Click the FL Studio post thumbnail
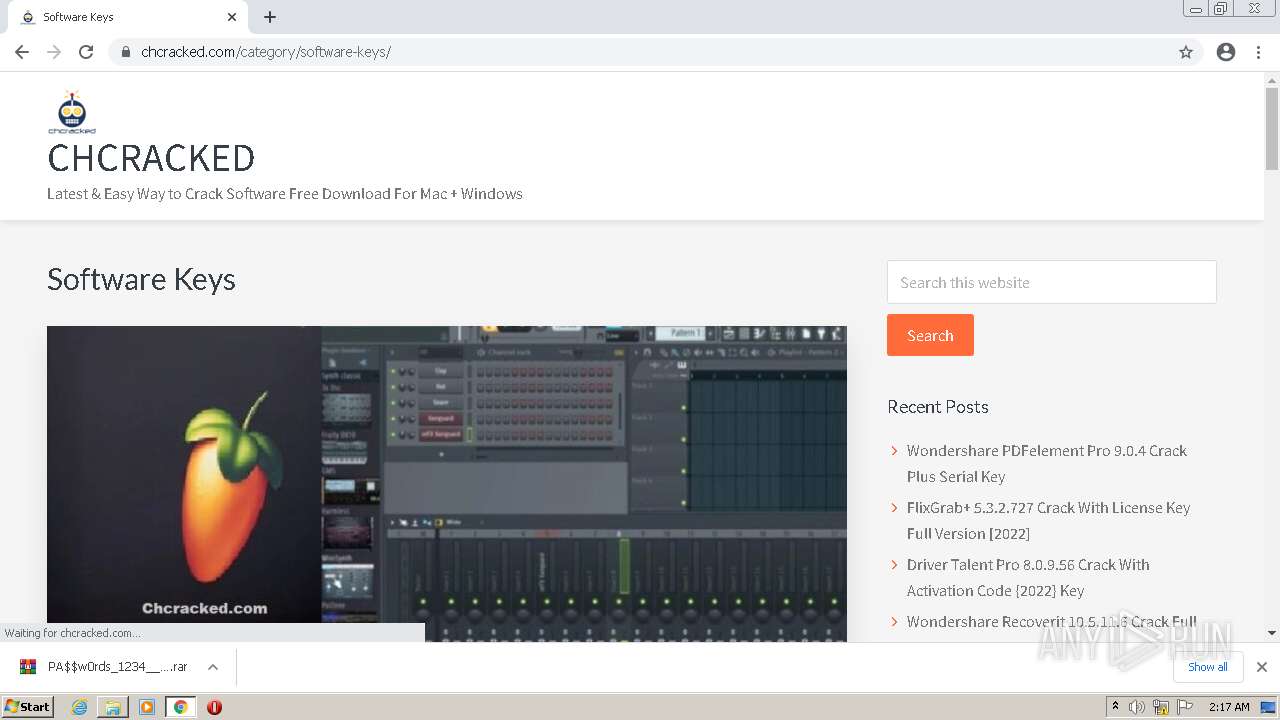The image size is (1280, 720). (447, 483)
